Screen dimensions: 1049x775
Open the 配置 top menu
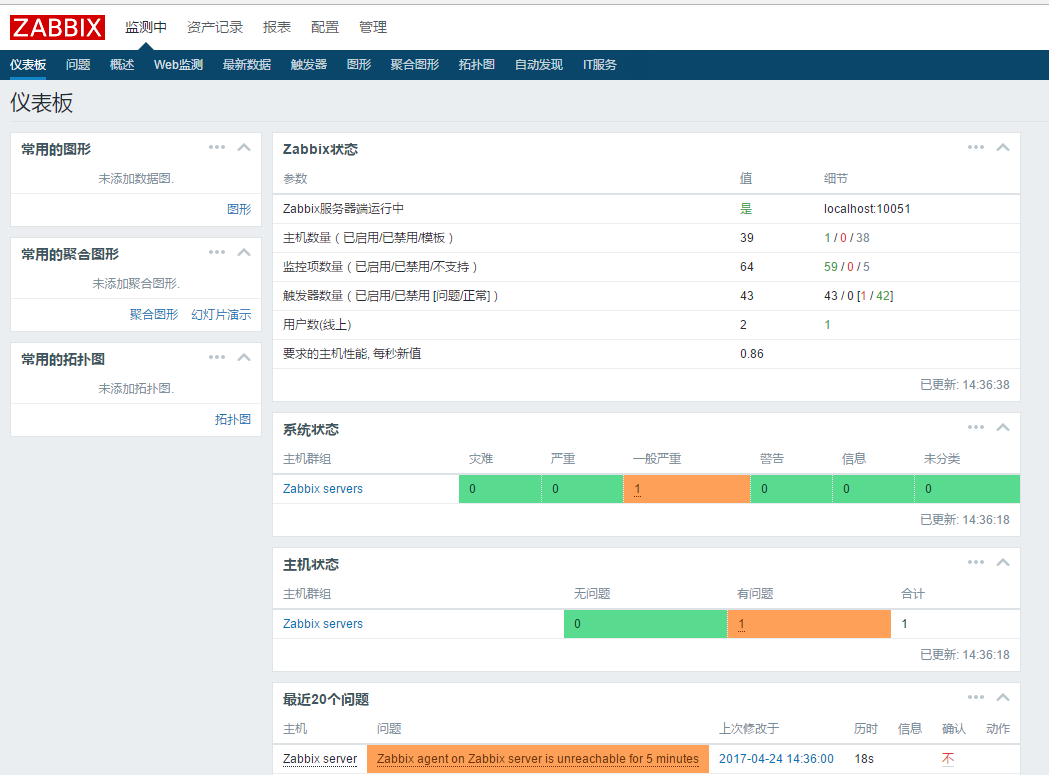[x=325, y=27]
